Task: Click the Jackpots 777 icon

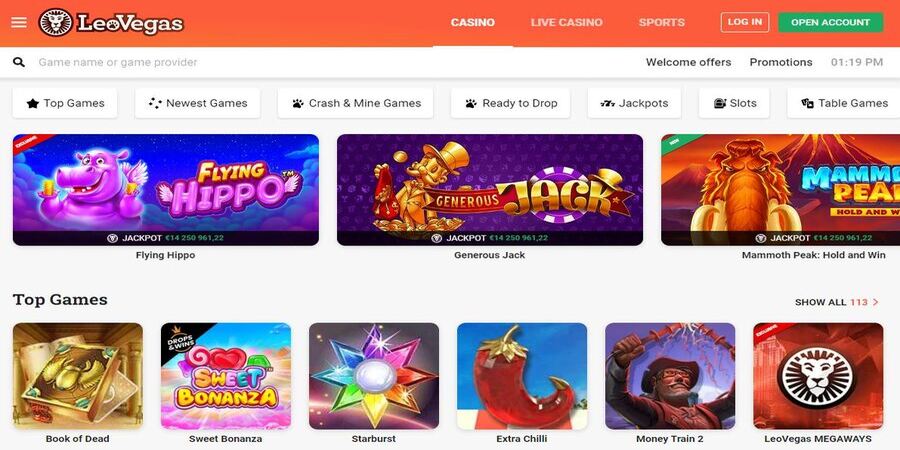Action: tap(607, 103)
